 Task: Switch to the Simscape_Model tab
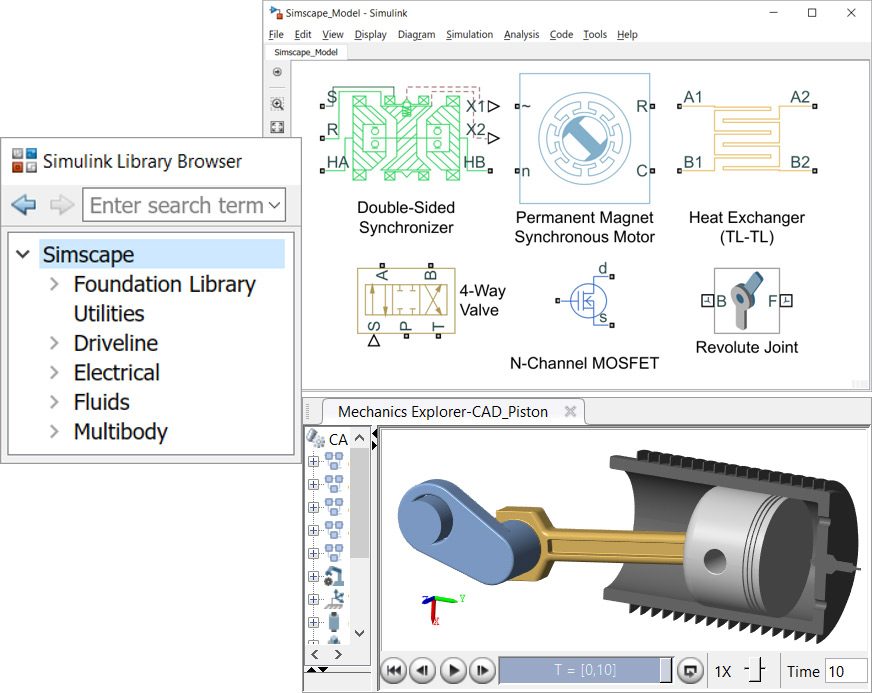coord(306,52)
